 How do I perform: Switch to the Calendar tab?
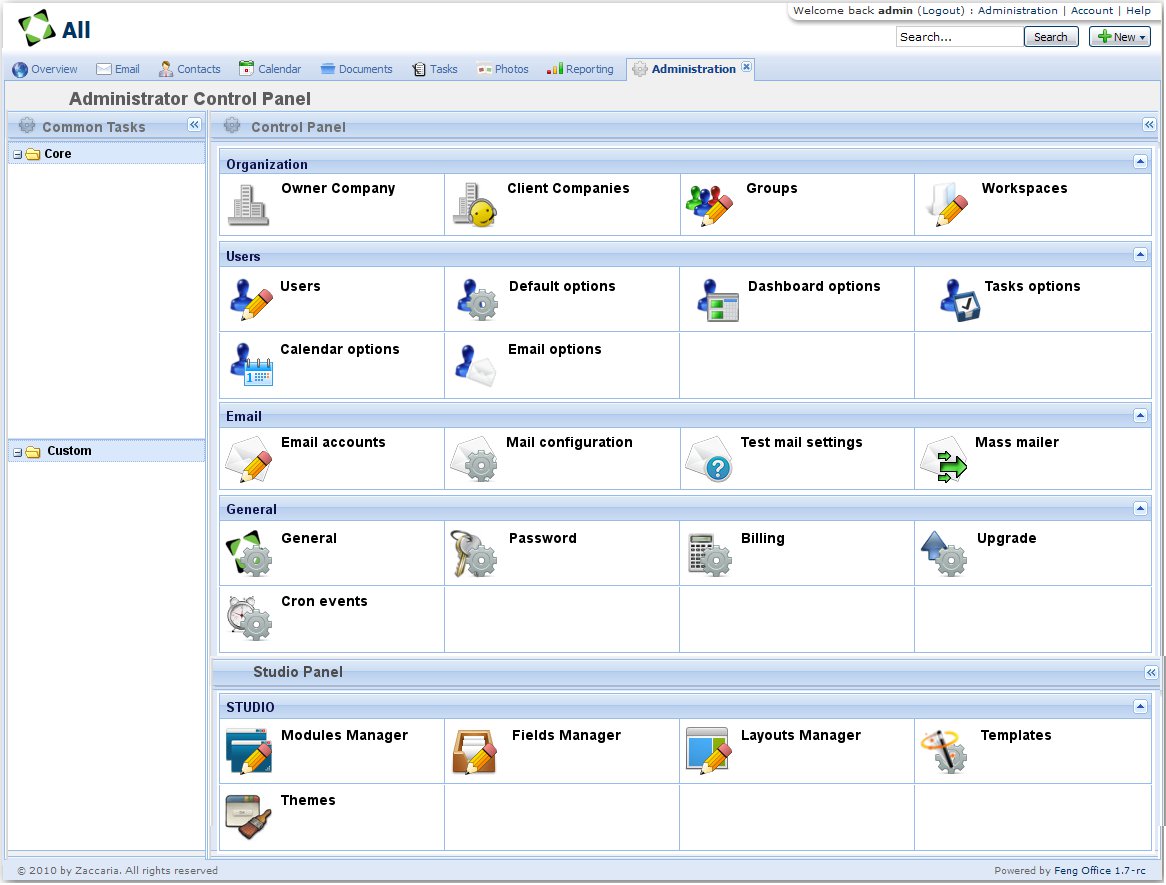(270, 69)
